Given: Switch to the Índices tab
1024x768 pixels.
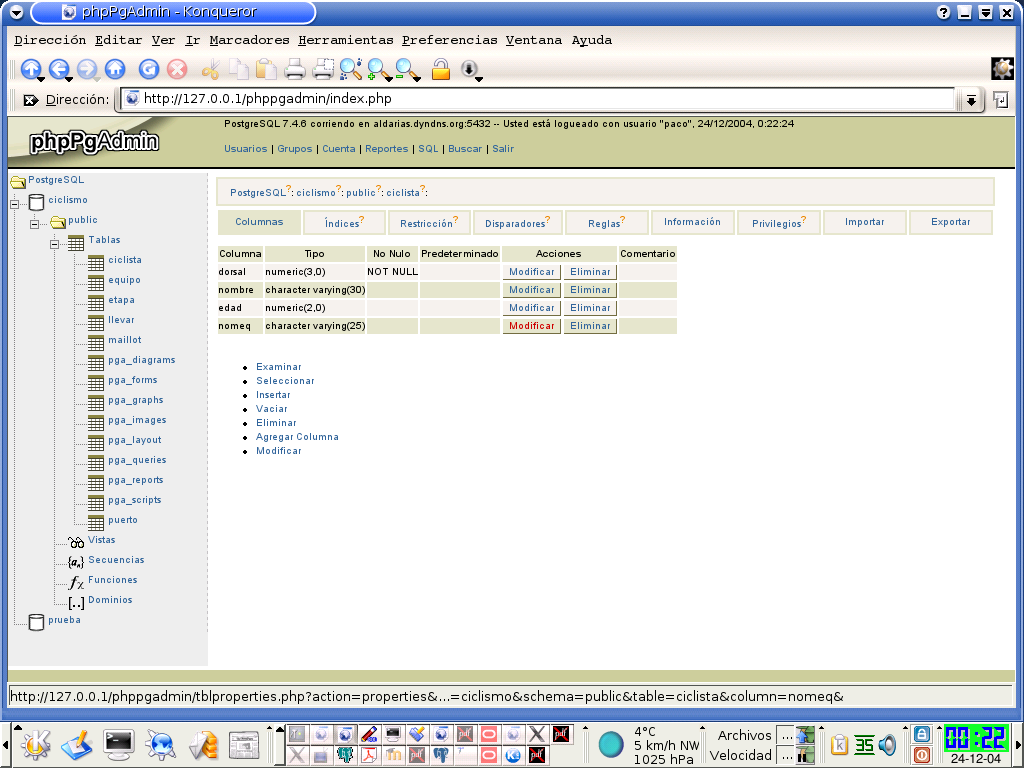Looking at the screenshot, I should coord(344,222).
